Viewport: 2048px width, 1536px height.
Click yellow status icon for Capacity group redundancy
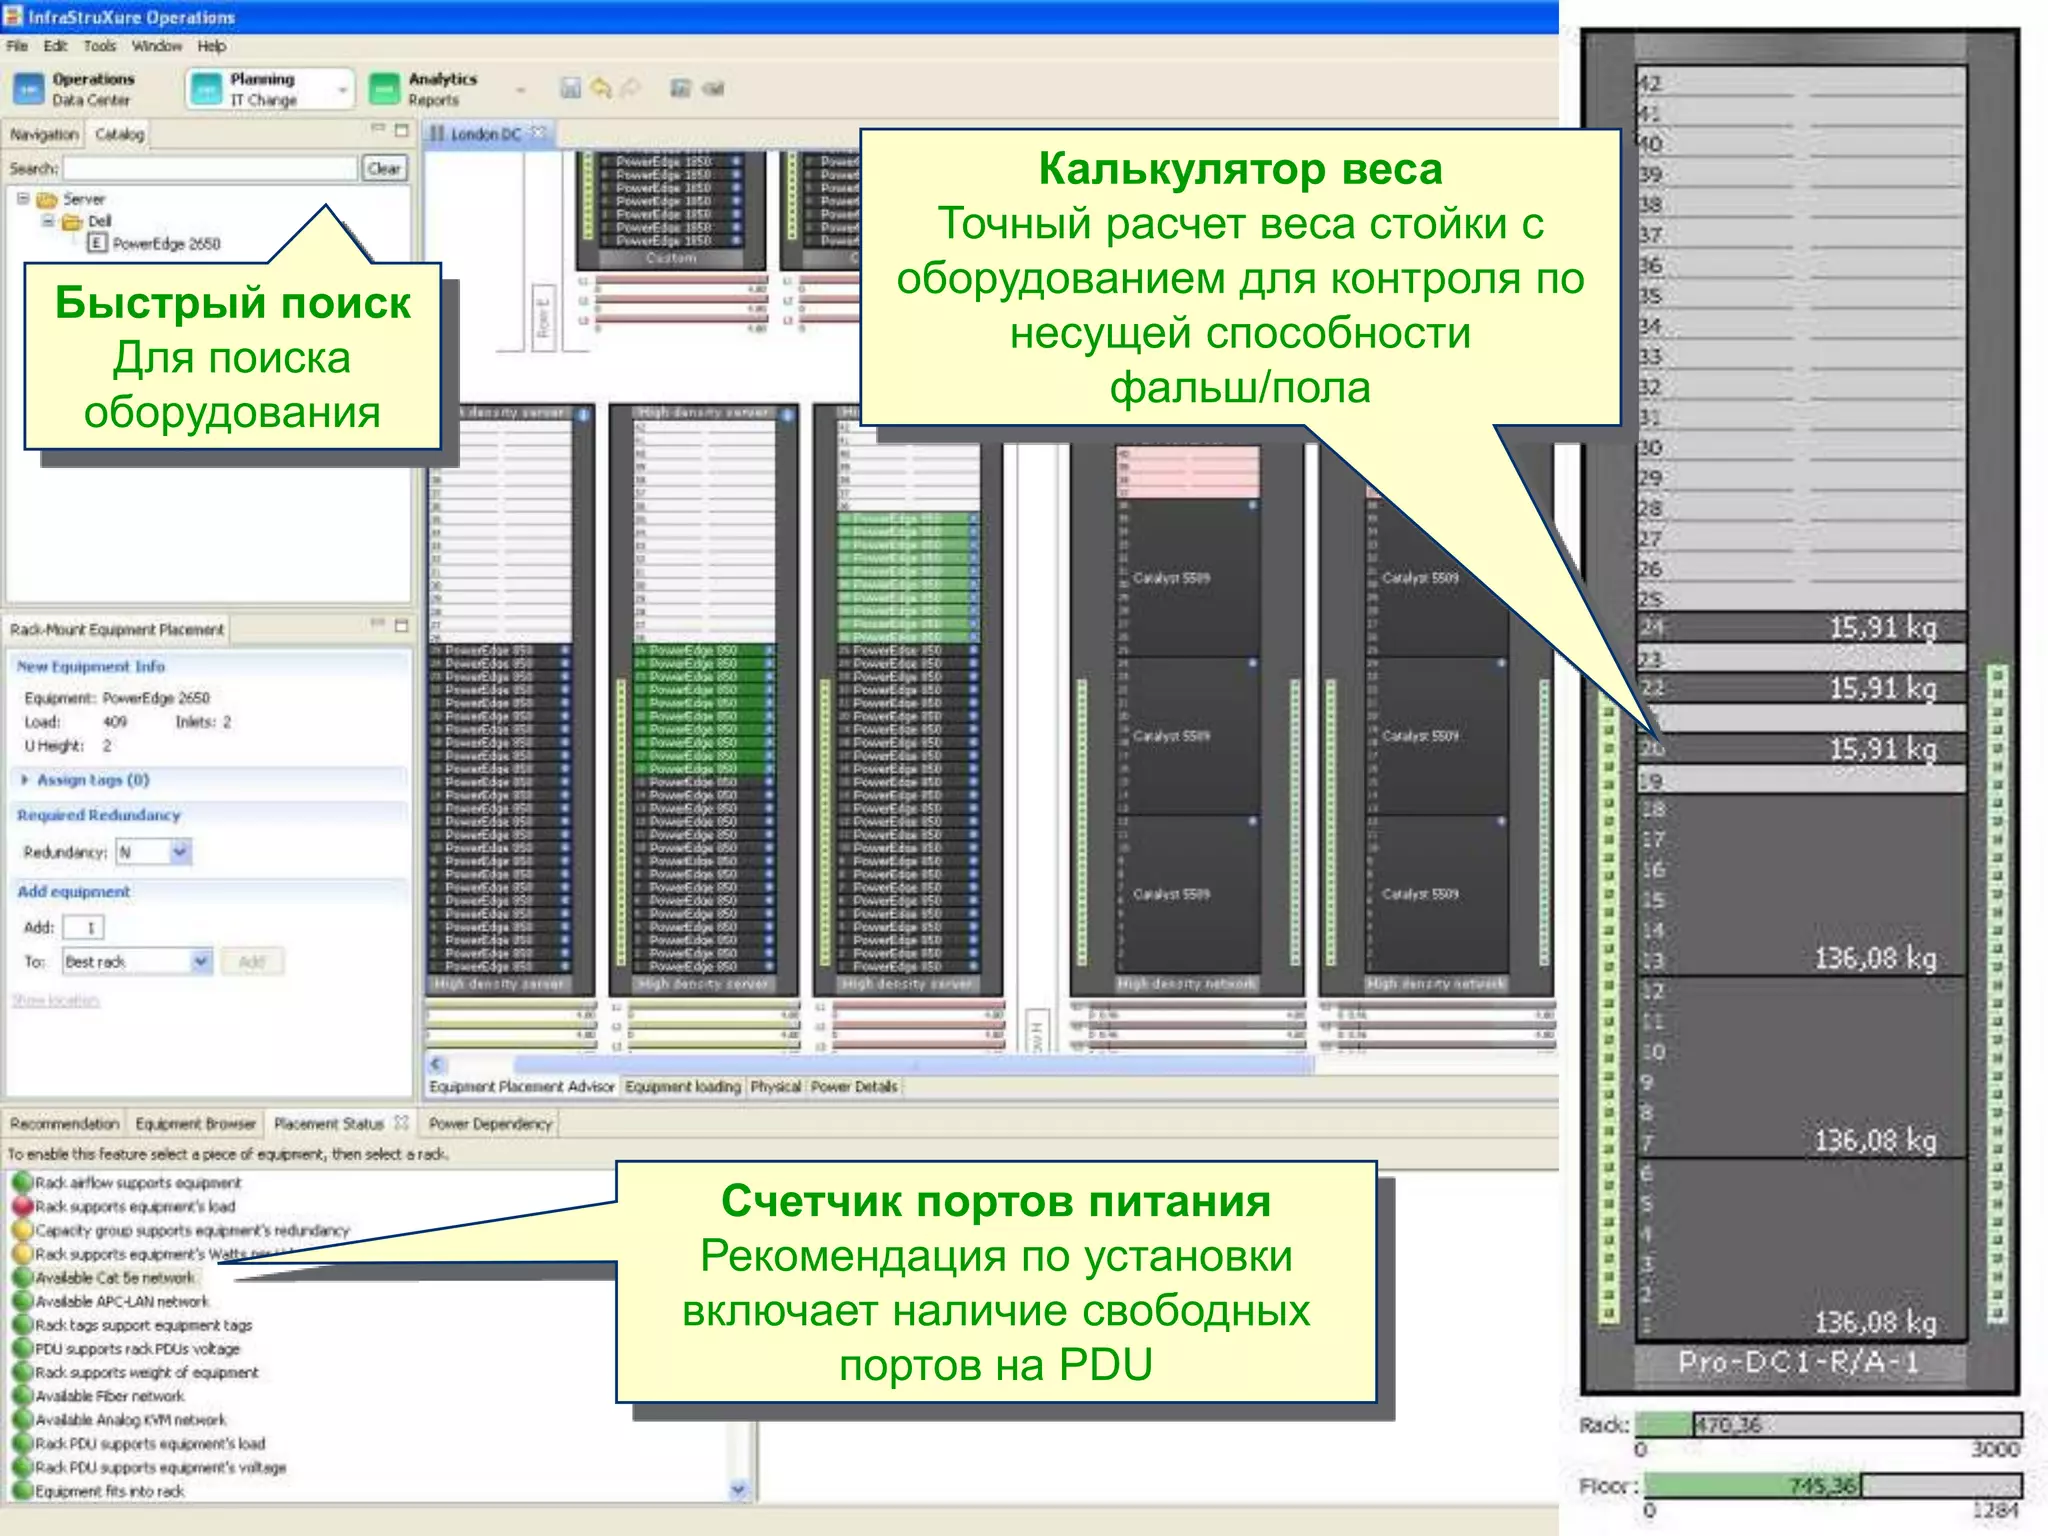22,1230
